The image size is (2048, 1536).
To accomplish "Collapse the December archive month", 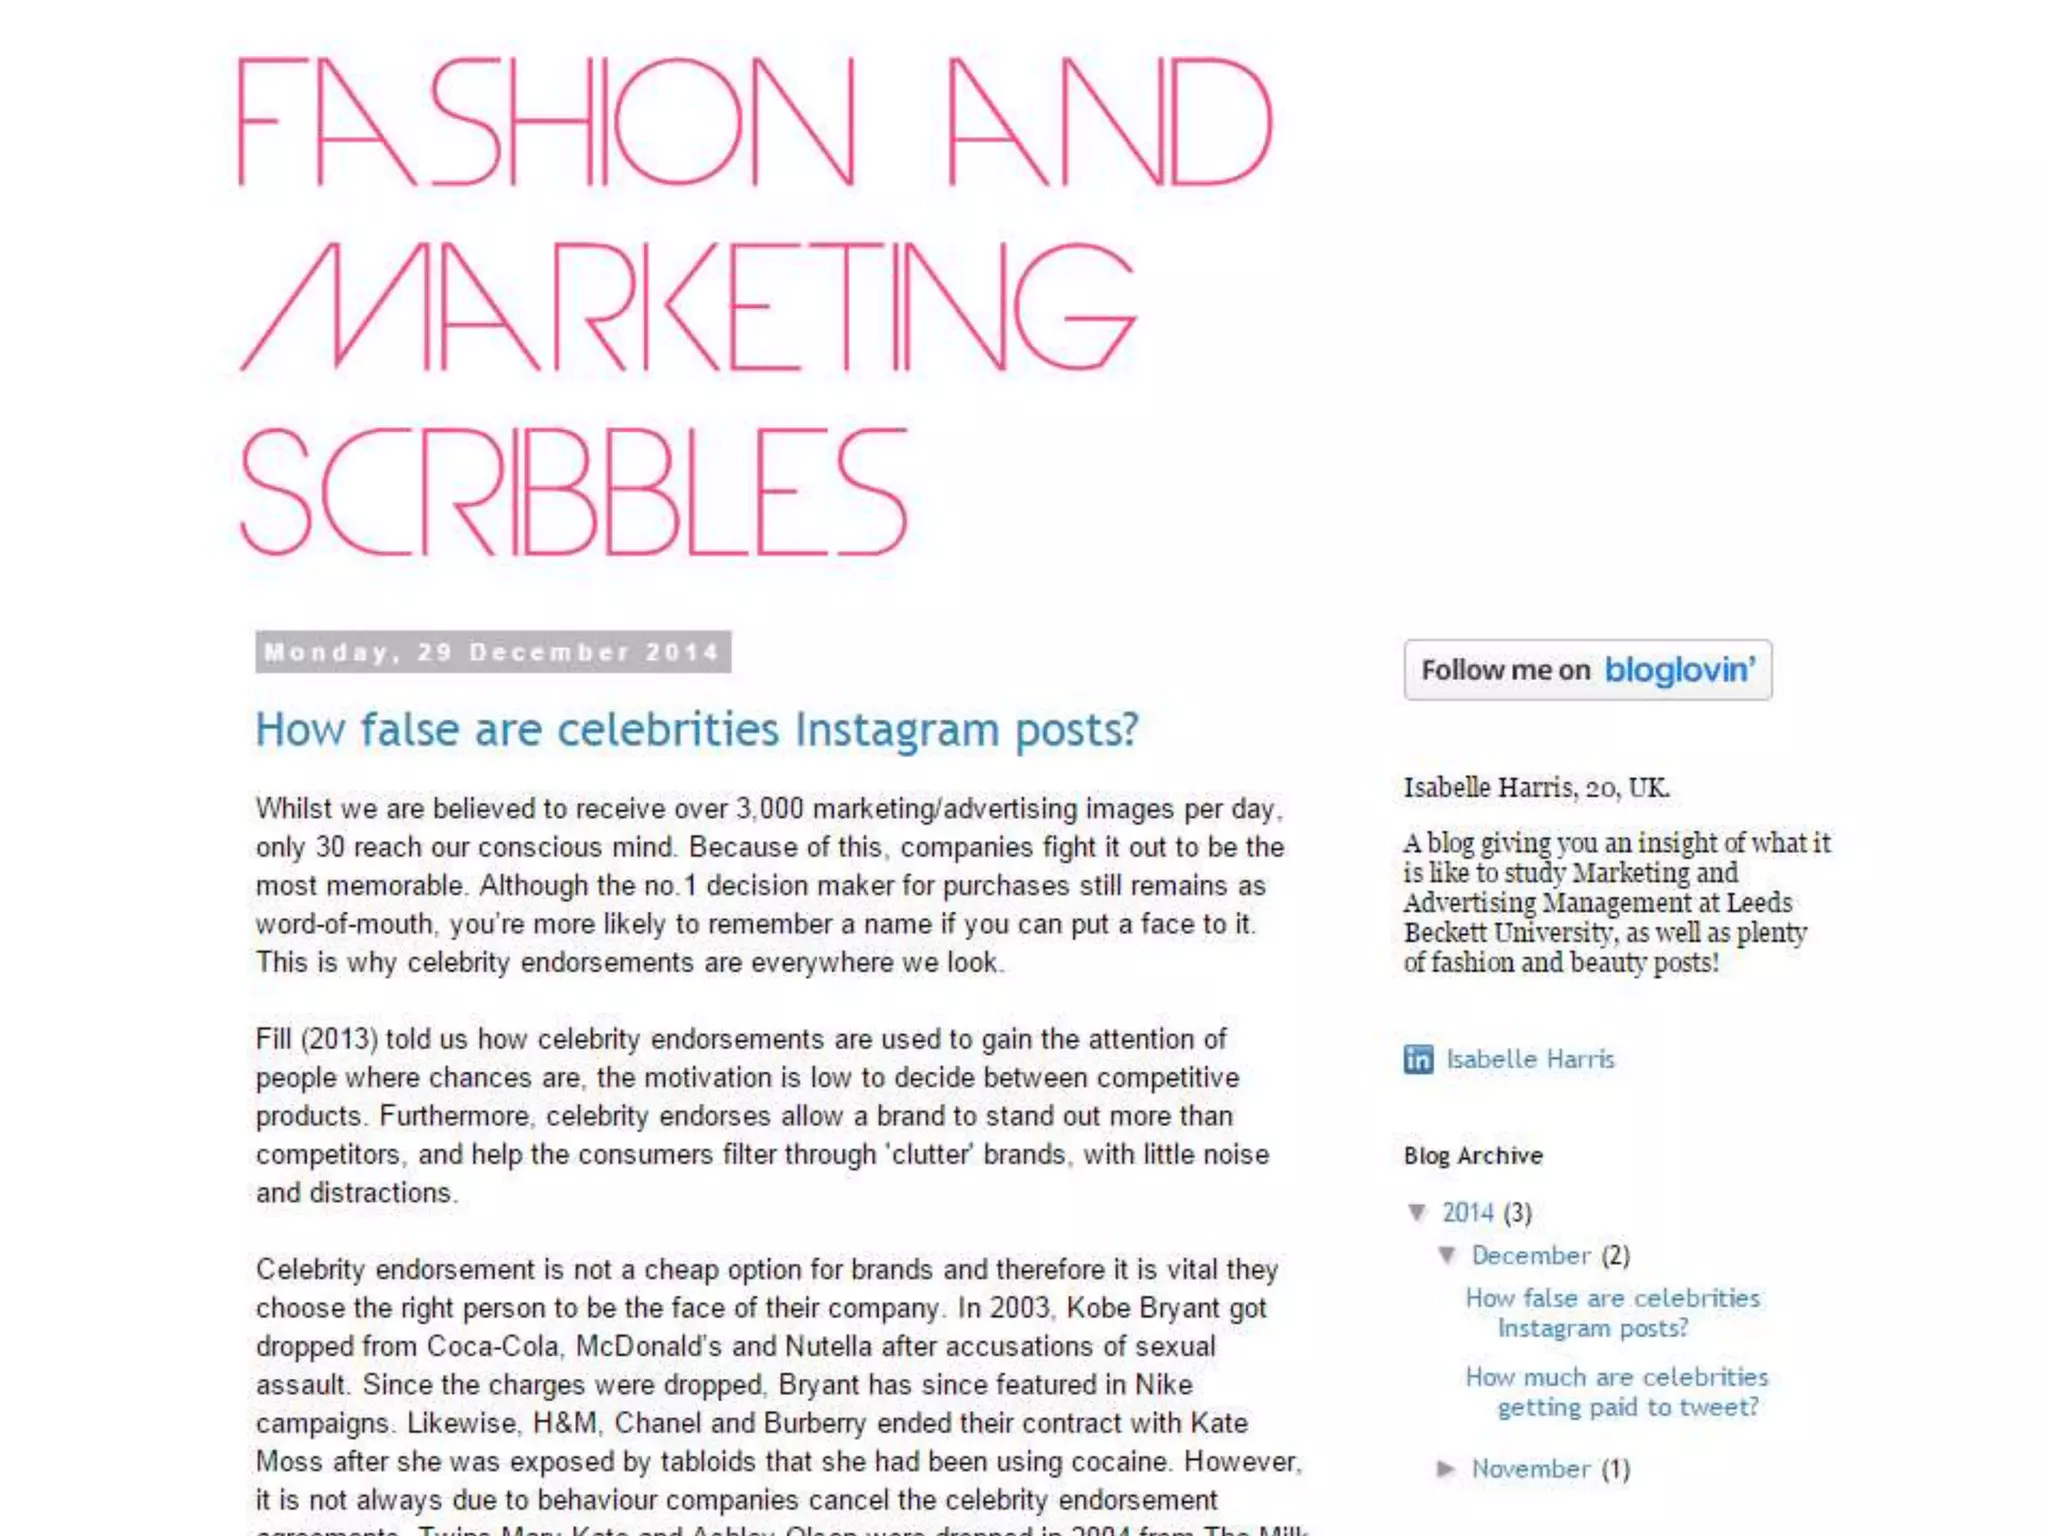I will [x=1447, y=1255].
